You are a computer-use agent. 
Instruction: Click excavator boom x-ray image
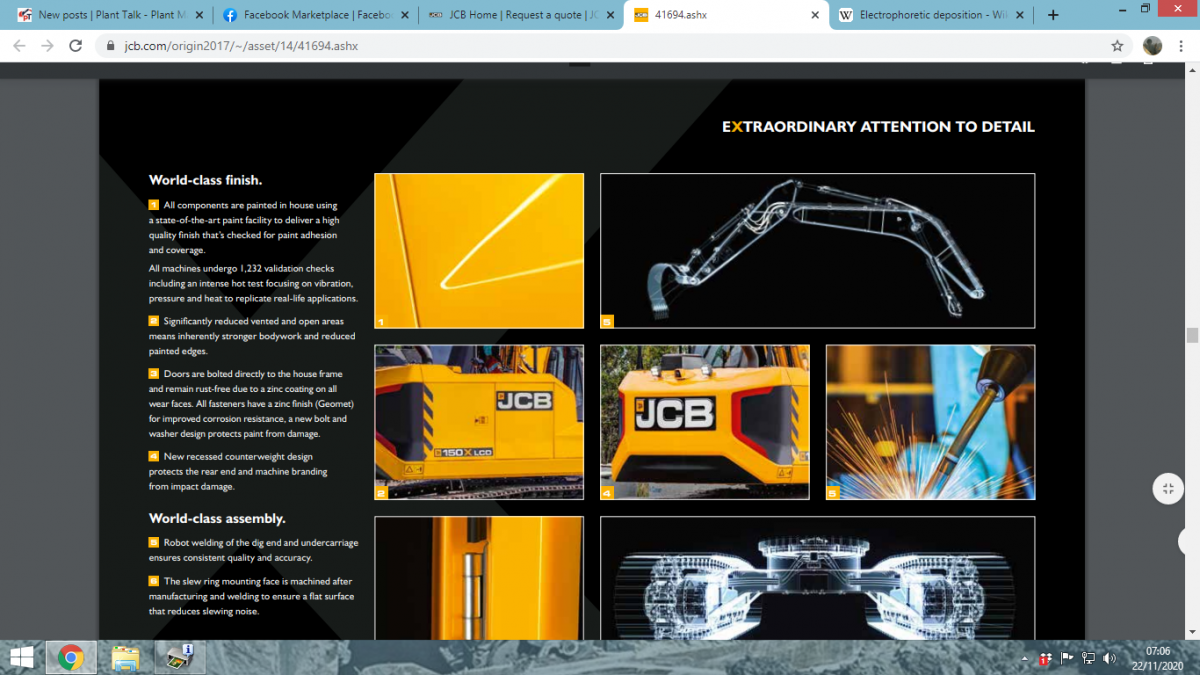pos(817,251)
